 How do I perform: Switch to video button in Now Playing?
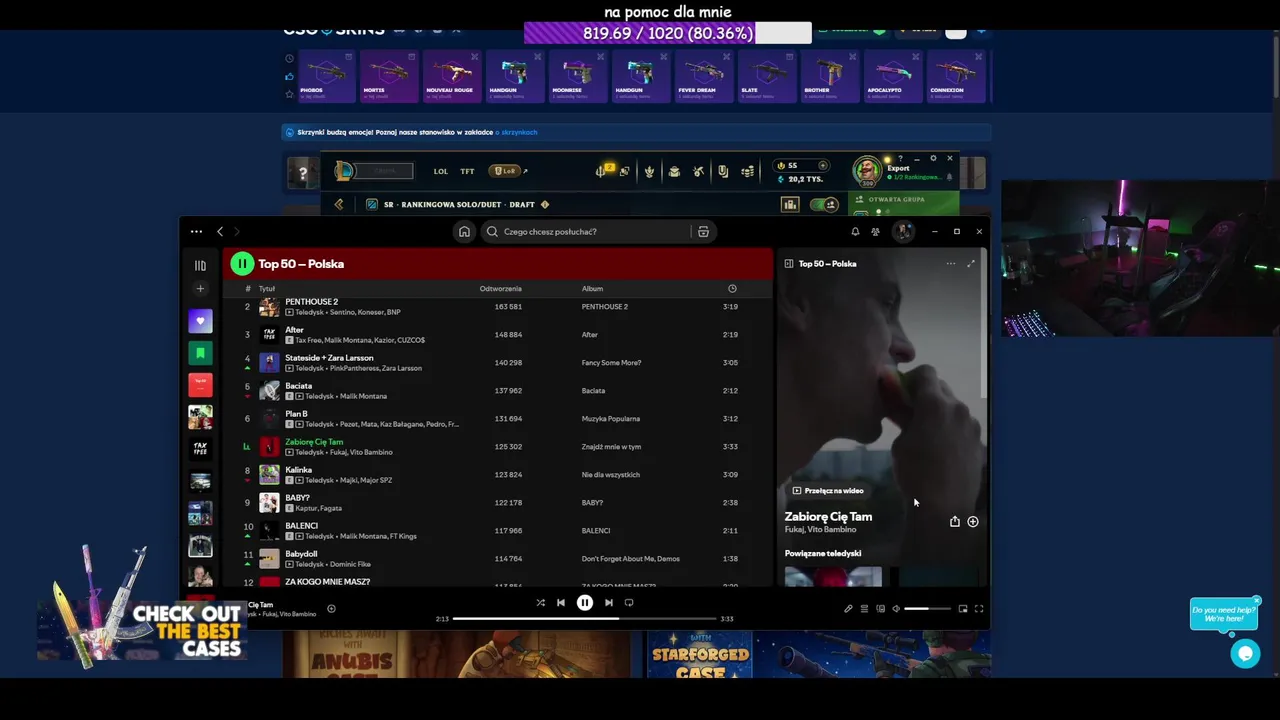(828, 491)
